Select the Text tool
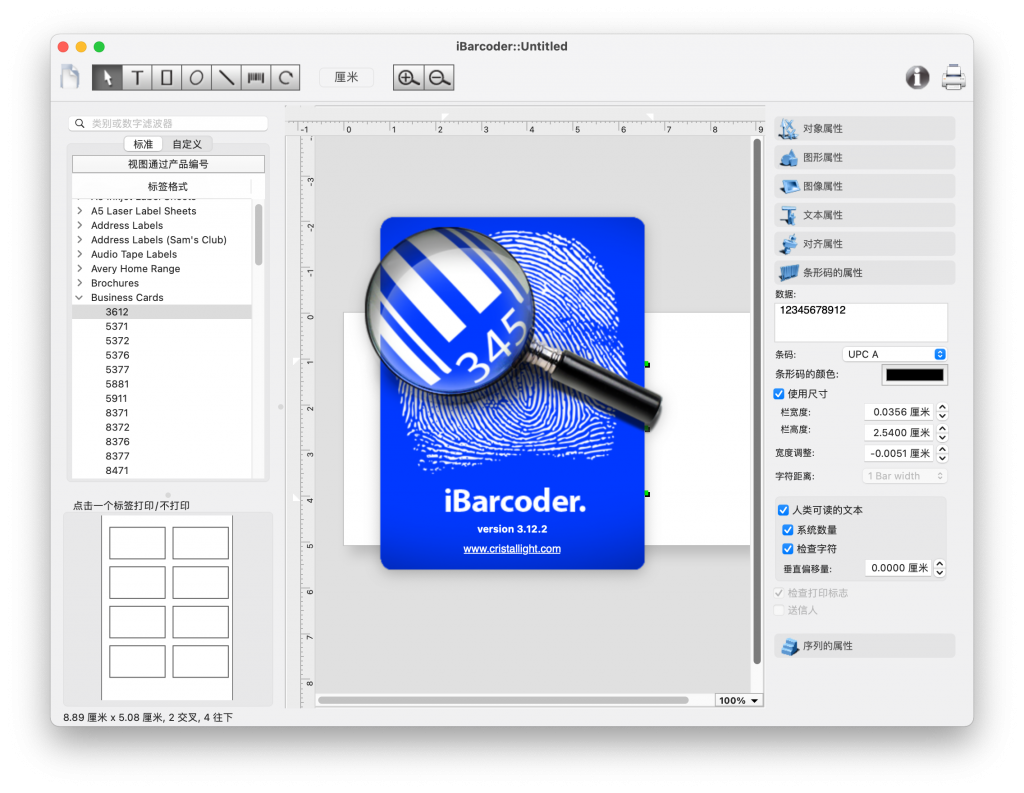This screenshot has width=1024, height=793. pyautogui.click(x=137, y=78)
